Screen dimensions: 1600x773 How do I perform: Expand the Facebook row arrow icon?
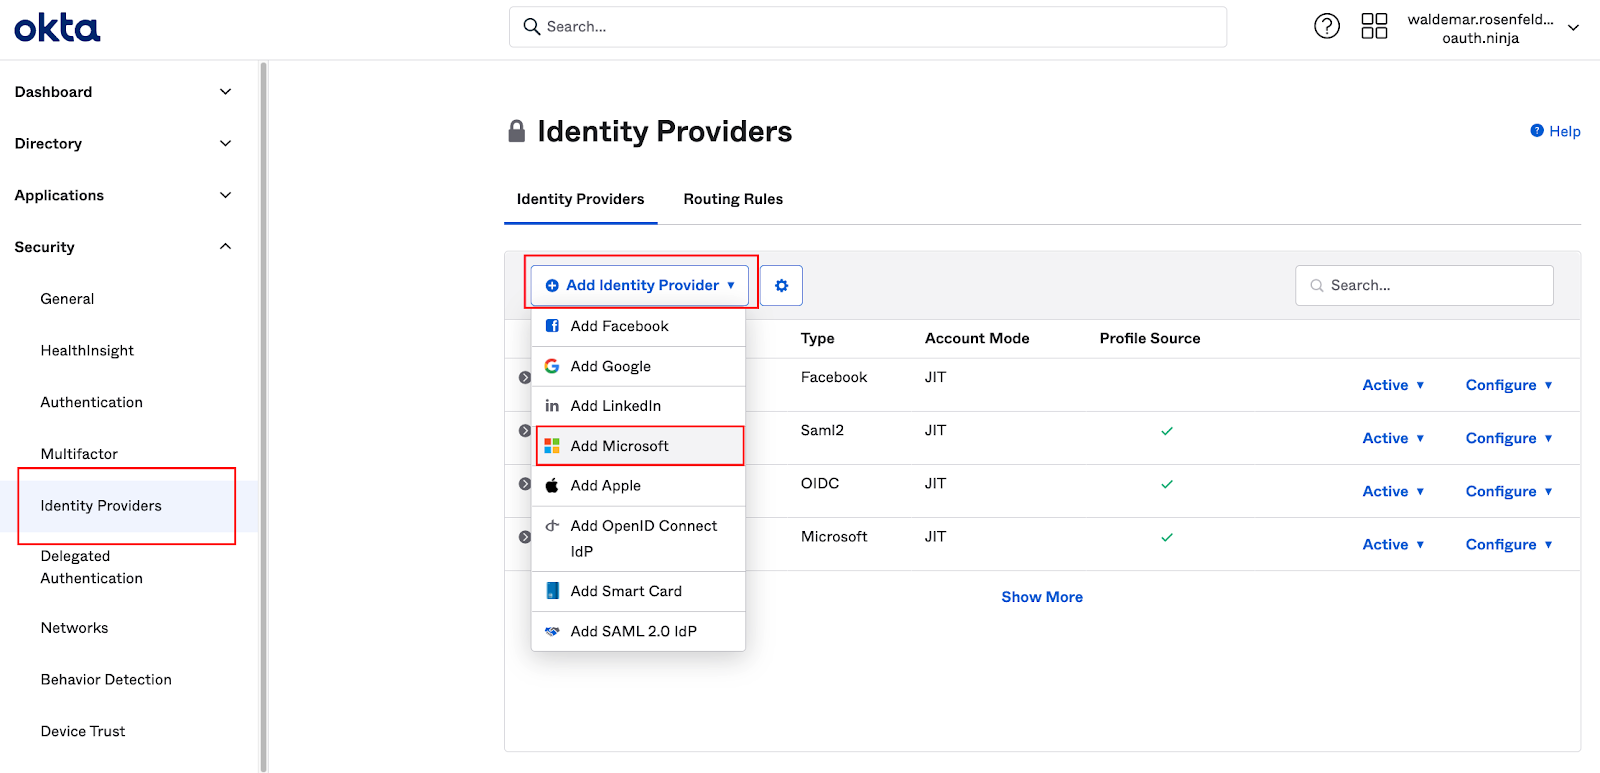pyautogui.click(x=525, y=378)
